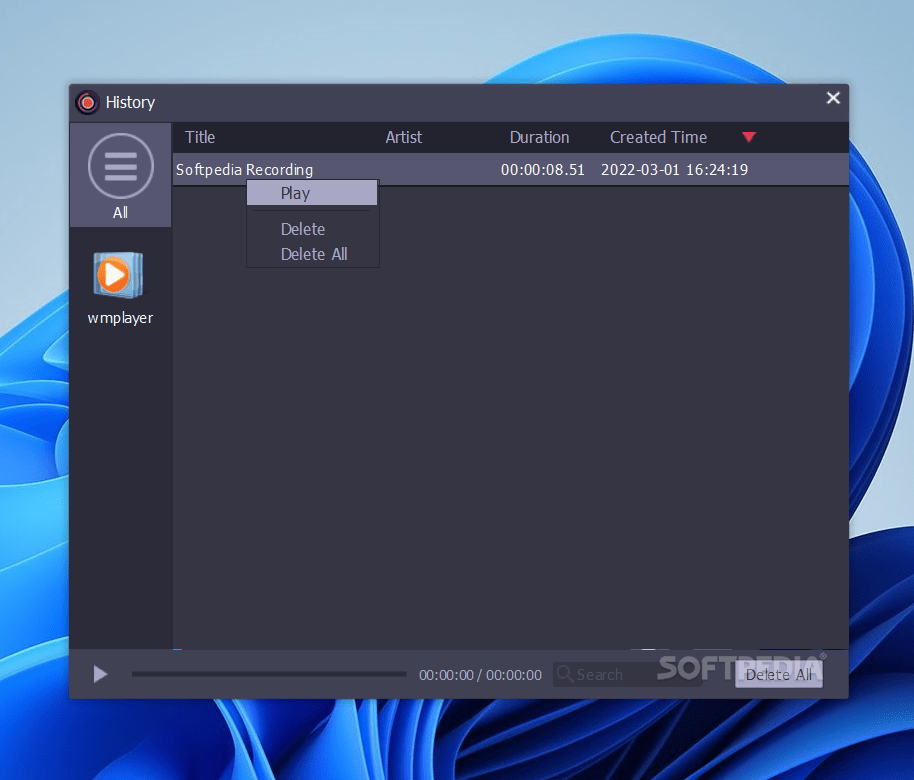
Task: Click the playback progress slider
Action: 268,674
